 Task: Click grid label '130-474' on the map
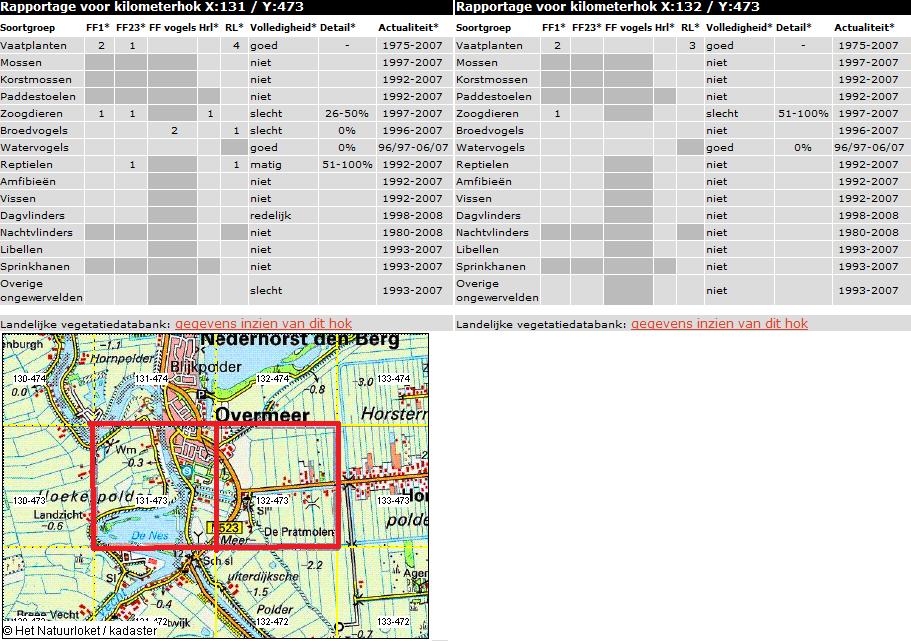(29, 378)
